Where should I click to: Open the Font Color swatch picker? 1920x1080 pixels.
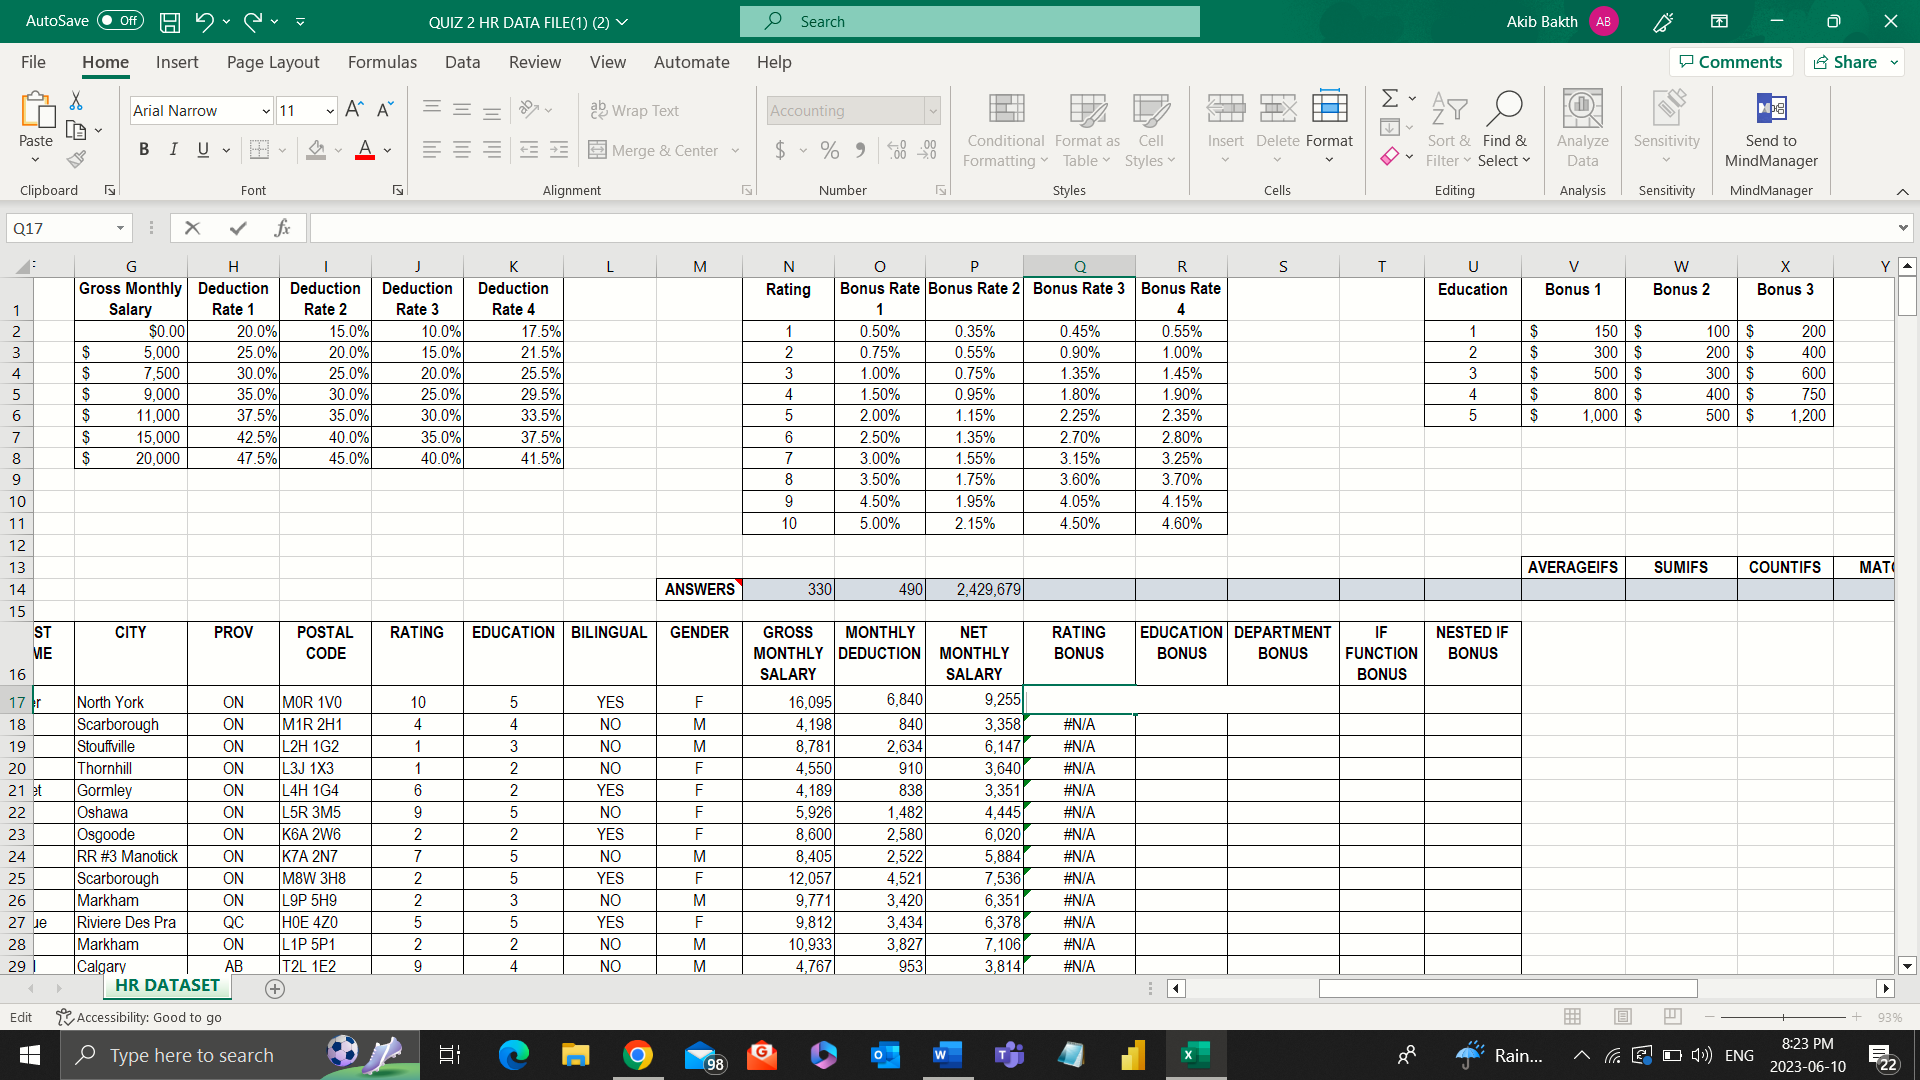[388, 152]
